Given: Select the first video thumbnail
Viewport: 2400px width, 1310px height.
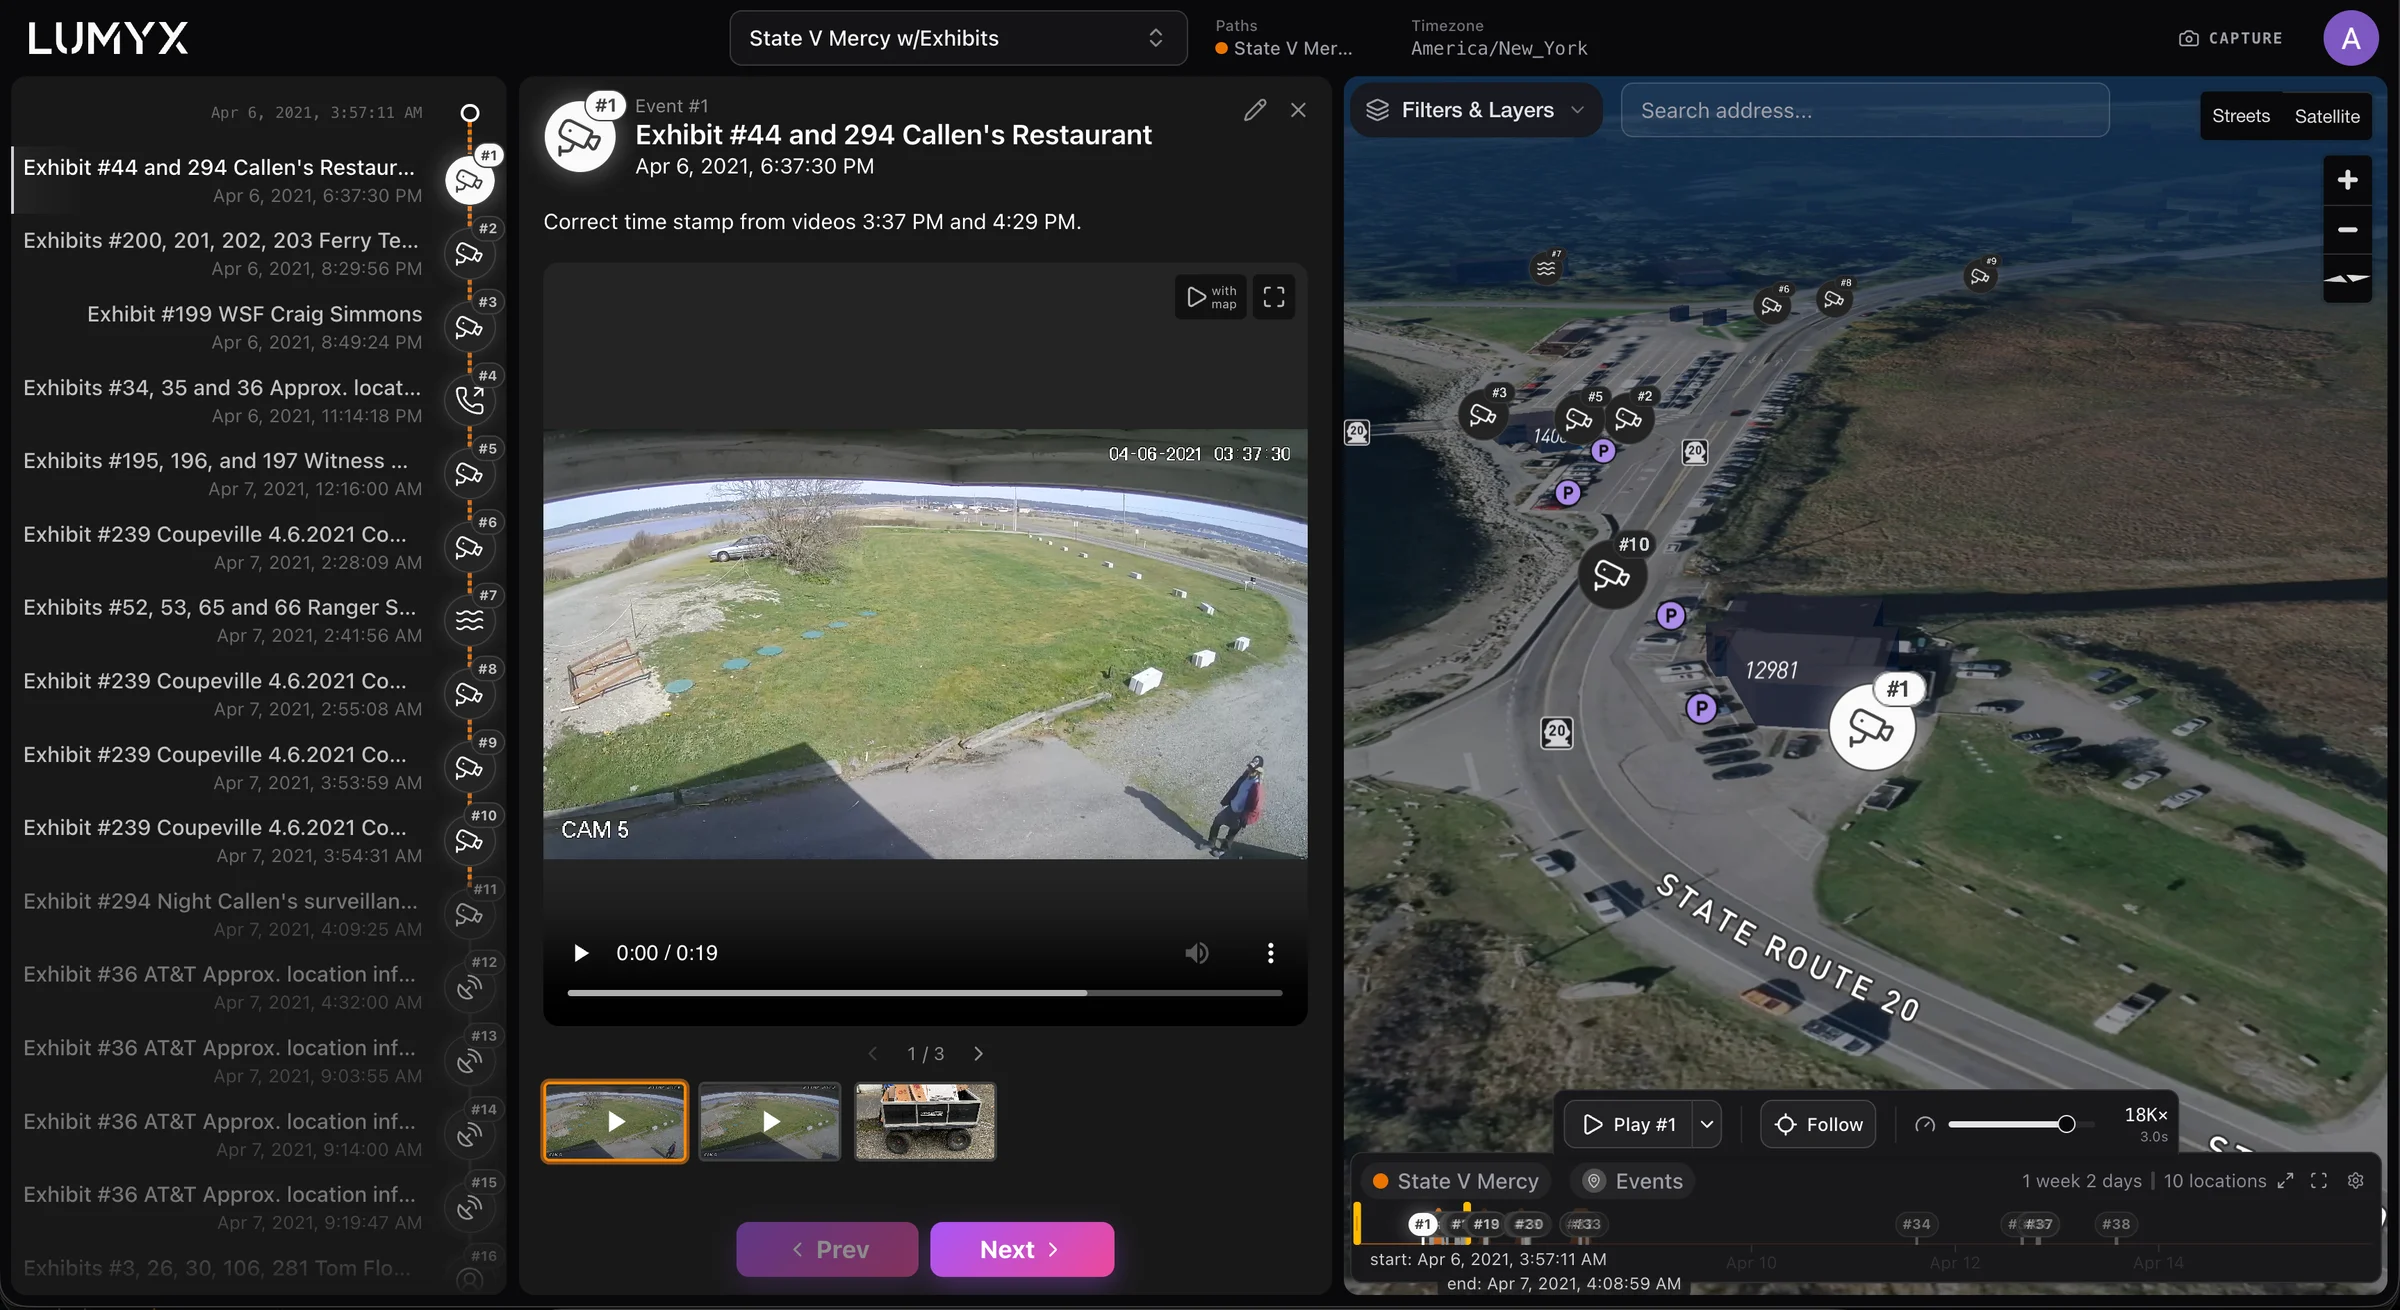Looking at the screenshot, I should tap(615, 1121).
